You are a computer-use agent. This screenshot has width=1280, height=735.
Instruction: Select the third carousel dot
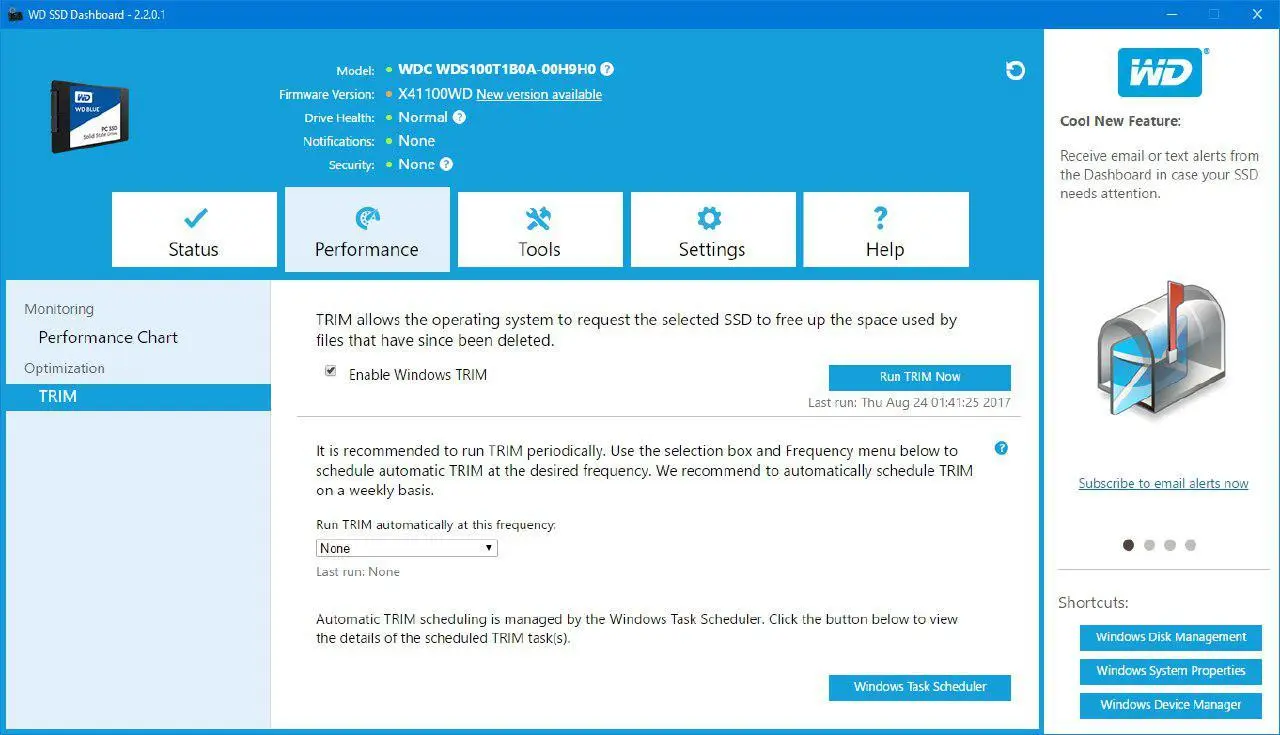pos(1170,545)
